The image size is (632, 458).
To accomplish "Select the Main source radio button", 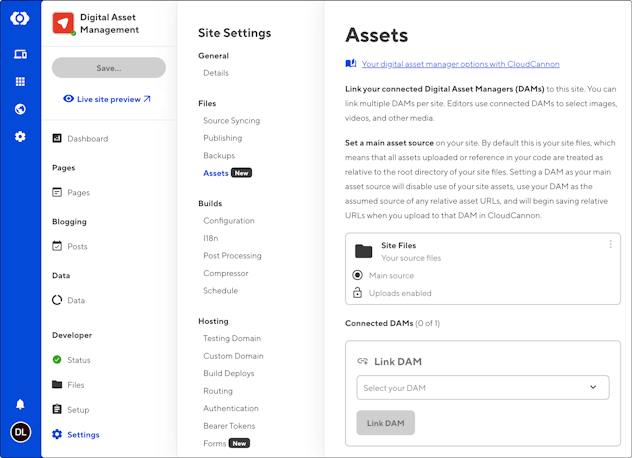I will click(357, 275).
